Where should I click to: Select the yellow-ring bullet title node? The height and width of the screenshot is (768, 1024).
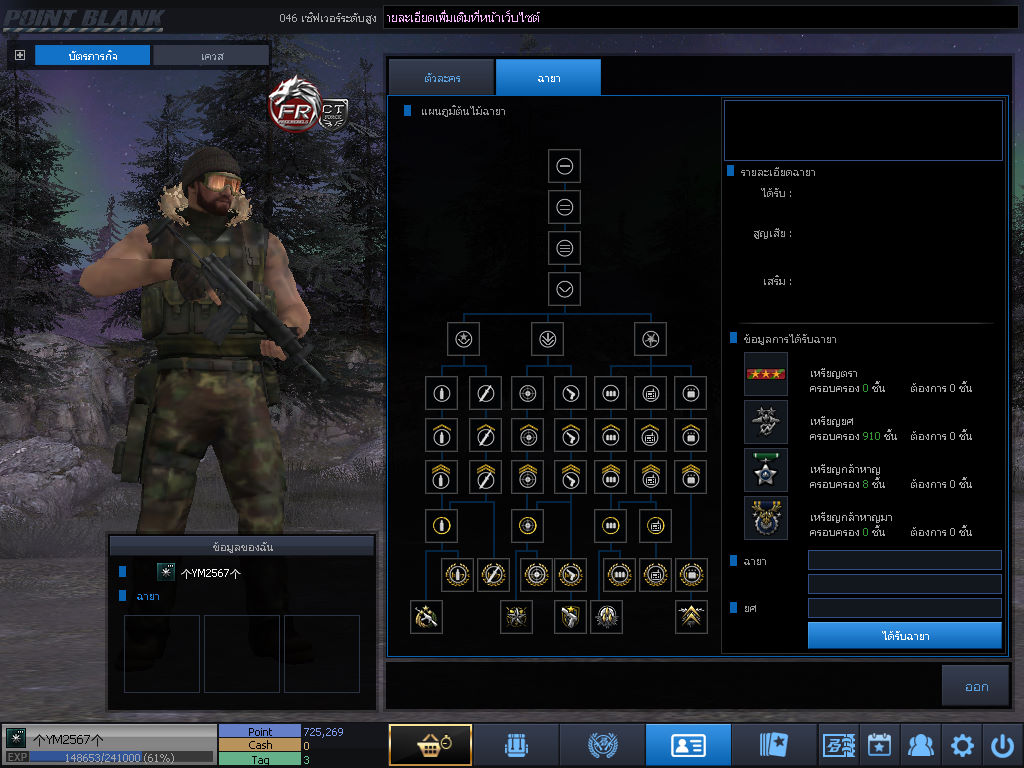pos(441,526)
